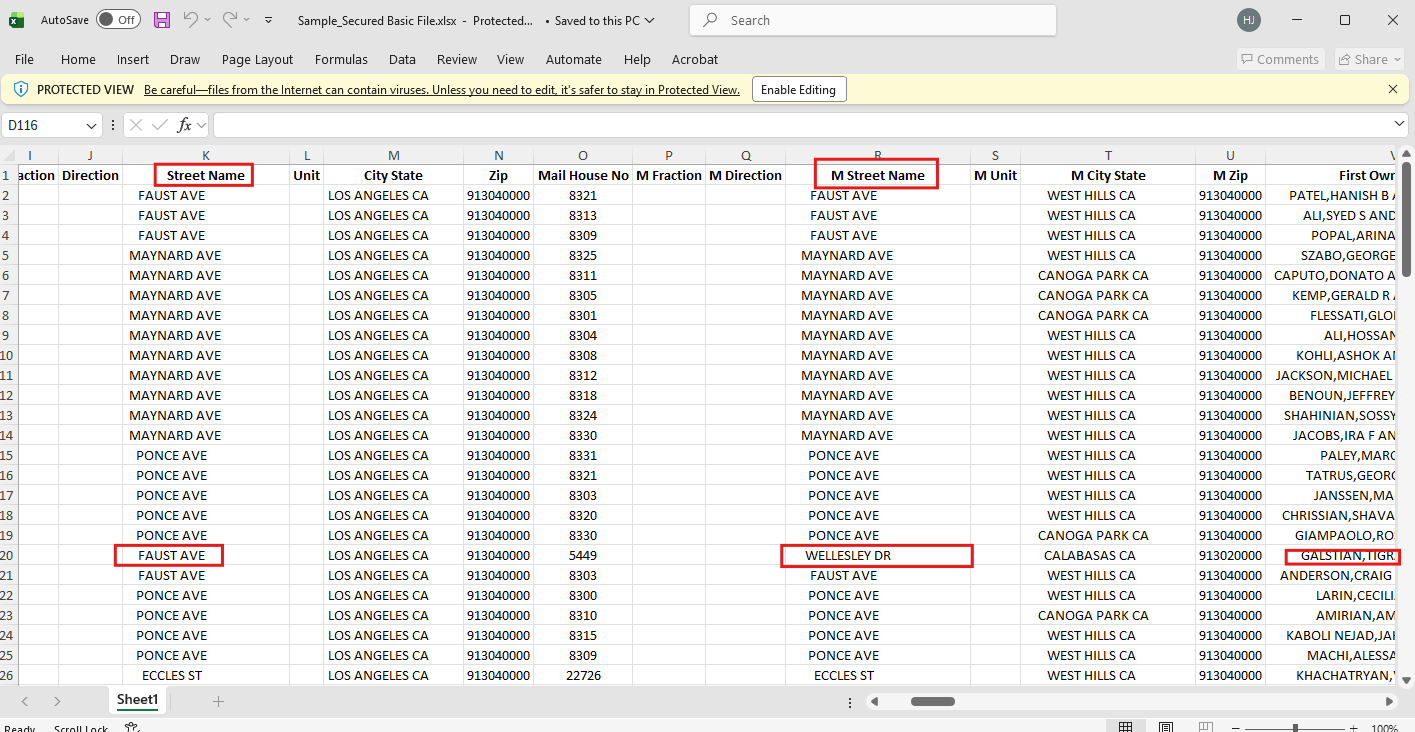Click the Redo arrow icon
1415x732 pixels.
coord(229,20)
